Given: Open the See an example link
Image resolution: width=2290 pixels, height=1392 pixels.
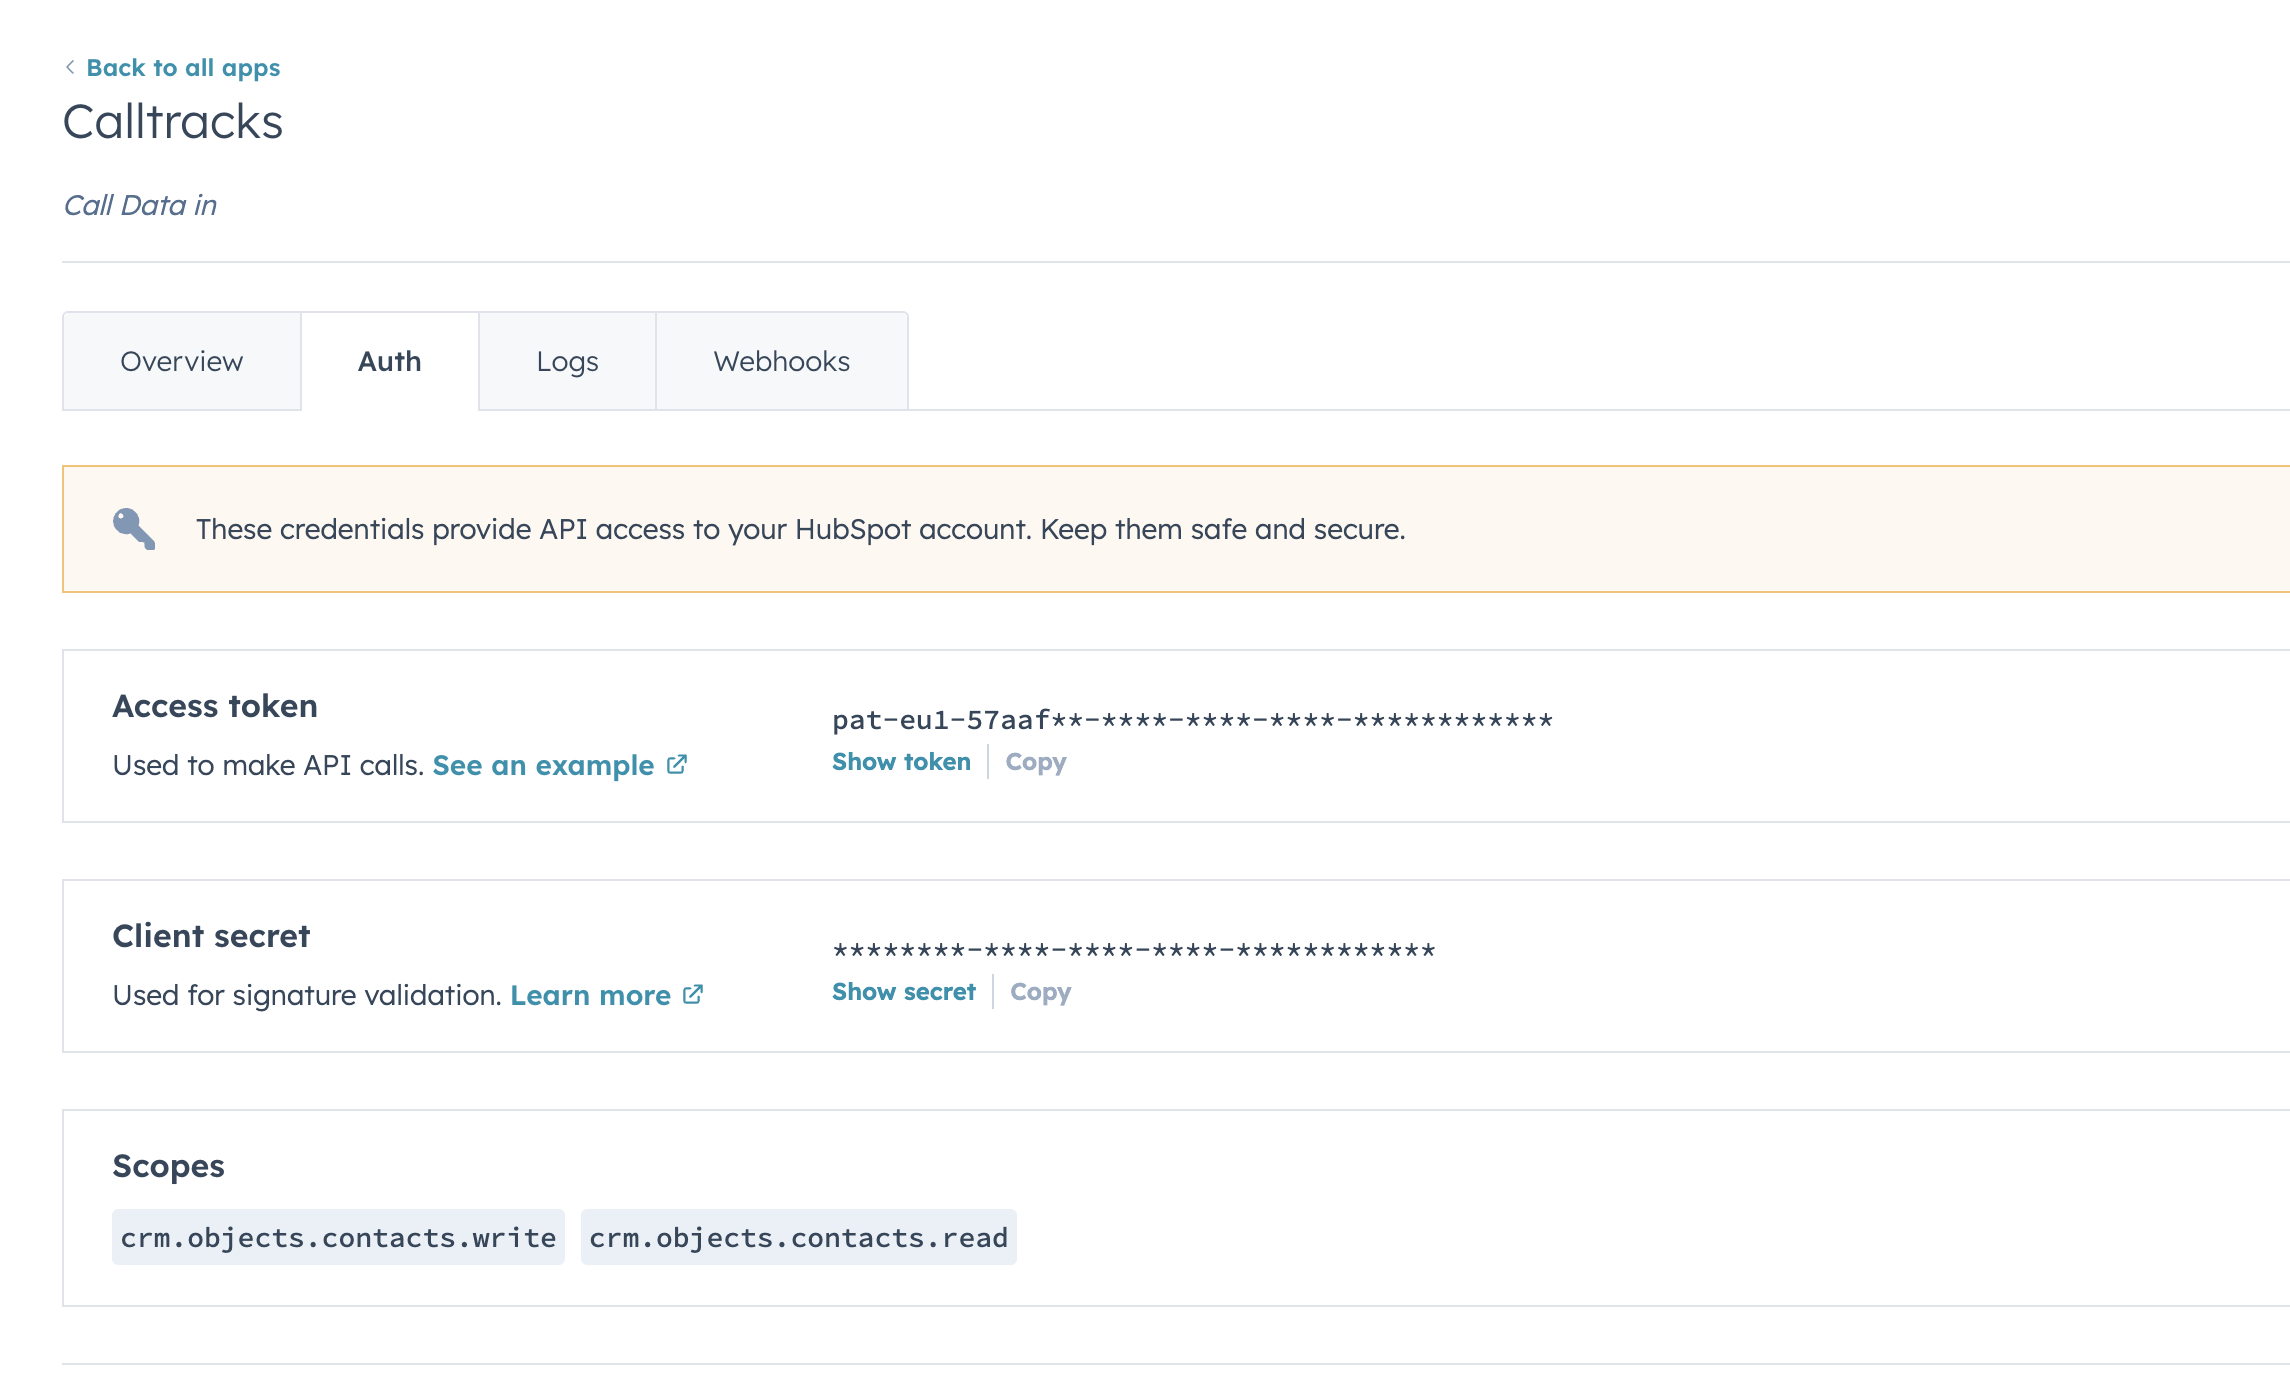Looking at the screenshot, I should click(543, 765).
